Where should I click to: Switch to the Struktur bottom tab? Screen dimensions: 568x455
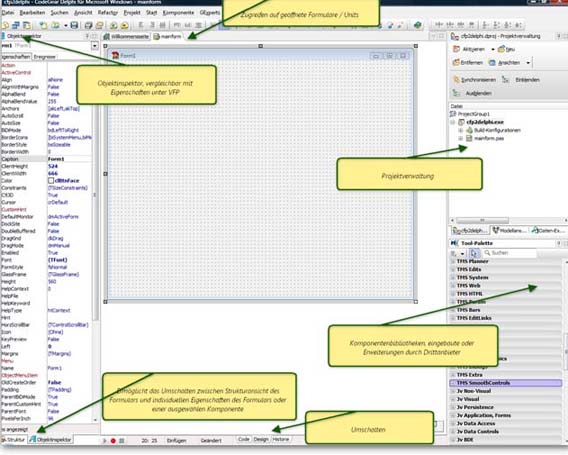click(14, 439)
